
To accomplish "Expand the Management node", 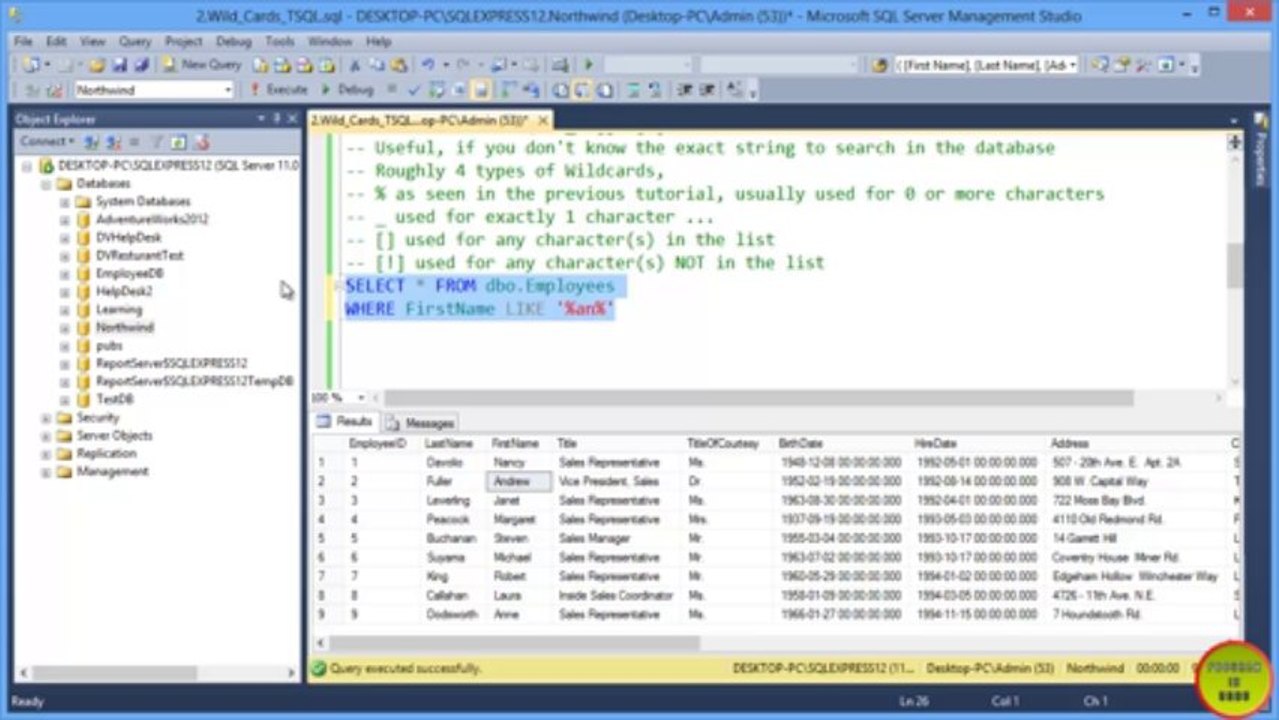I will [46, 472].
